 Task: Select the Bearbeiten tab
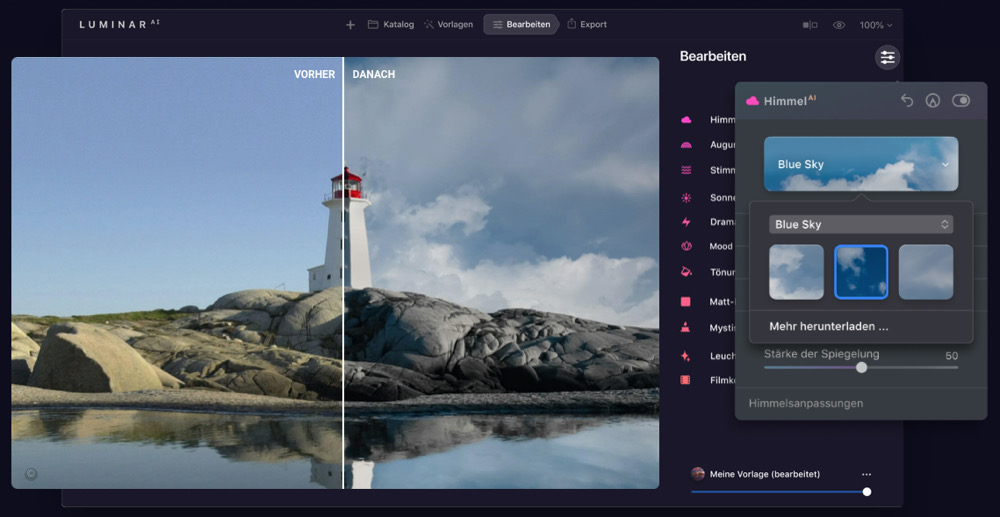520,25
